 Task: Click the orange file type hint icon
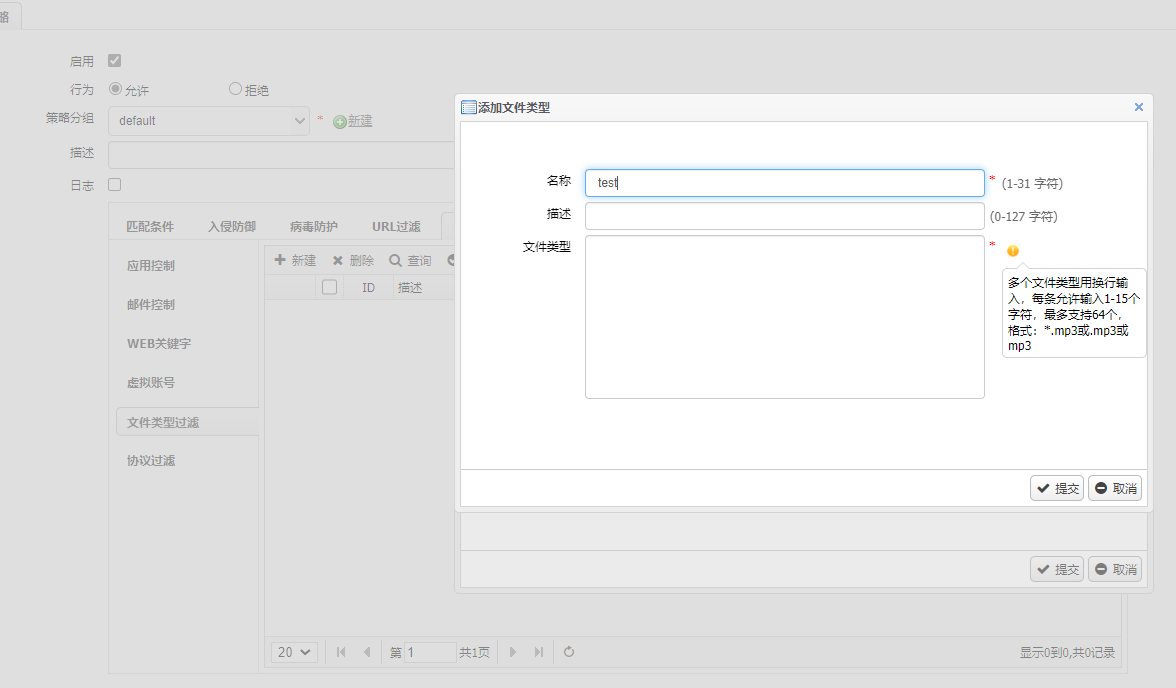pyautogui.click(x=1012, y=251)
